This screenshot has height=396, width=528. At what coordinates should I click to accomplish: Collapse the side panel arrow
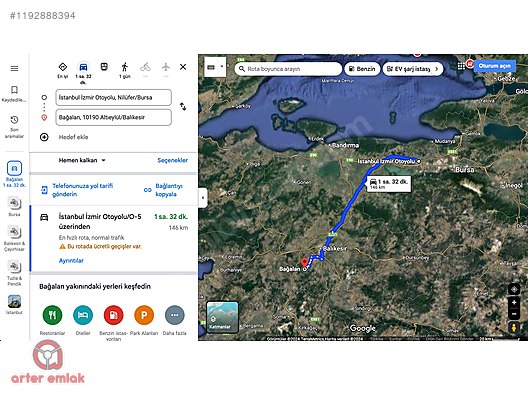point(202,197)
